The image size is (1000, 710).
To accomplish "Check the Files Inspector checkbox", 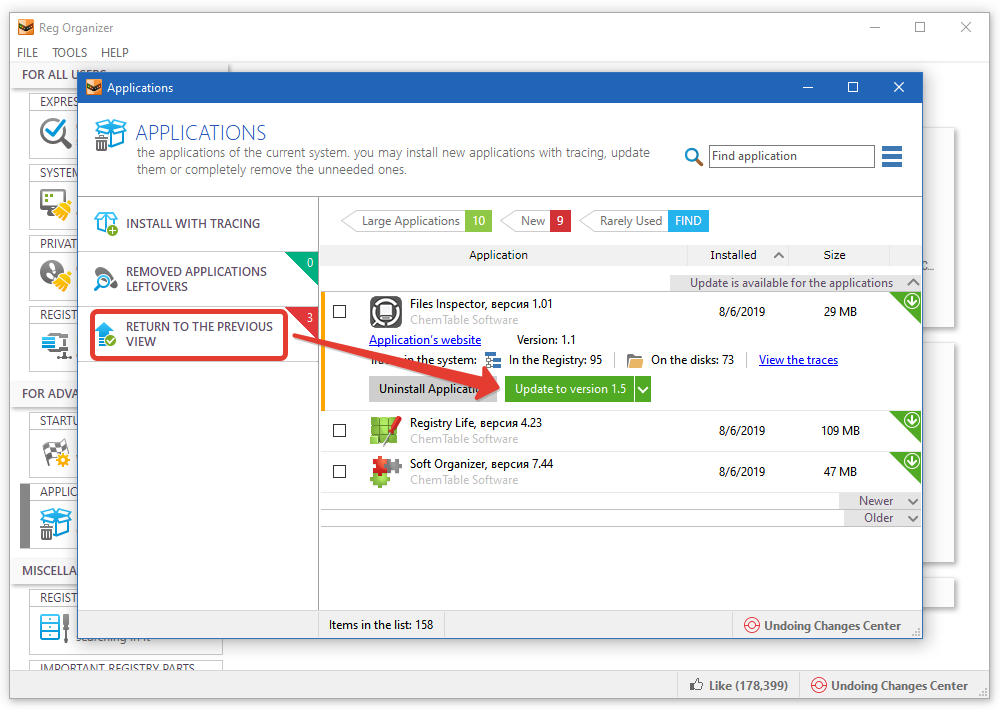I will 340,312.
